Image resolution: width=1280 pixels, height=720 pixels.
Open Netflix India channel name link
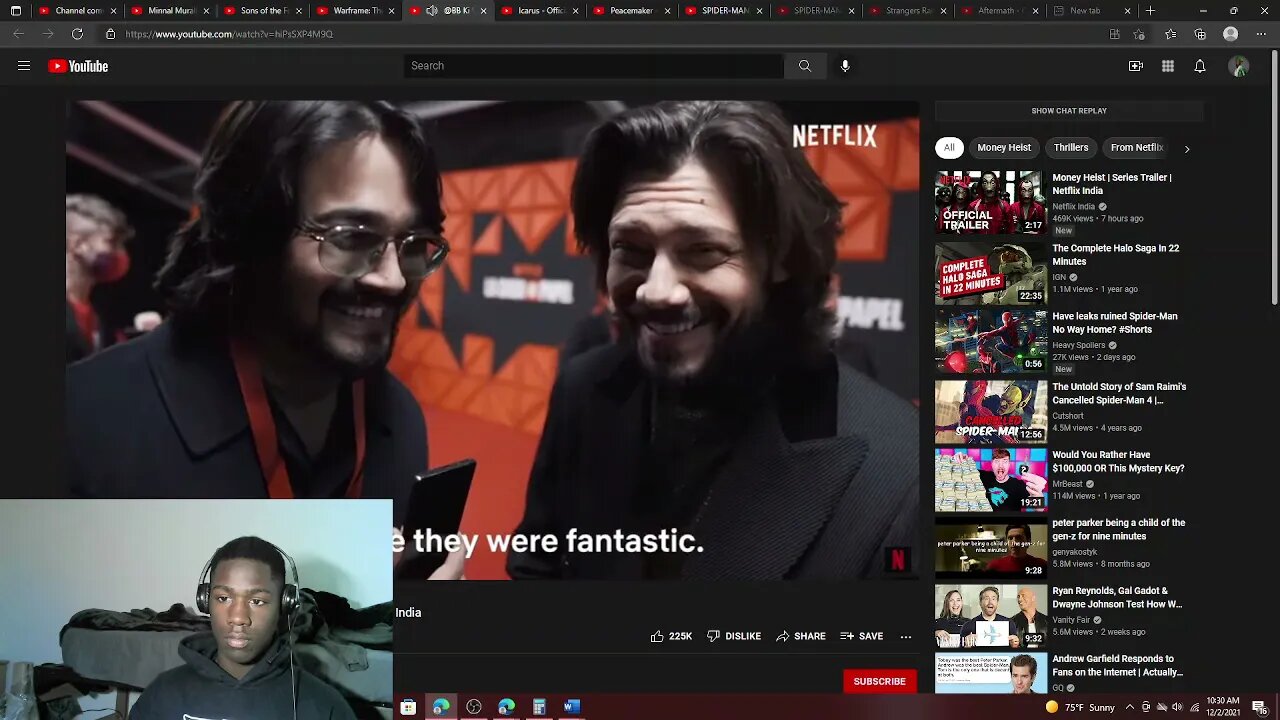click(x=1073, y=207)
